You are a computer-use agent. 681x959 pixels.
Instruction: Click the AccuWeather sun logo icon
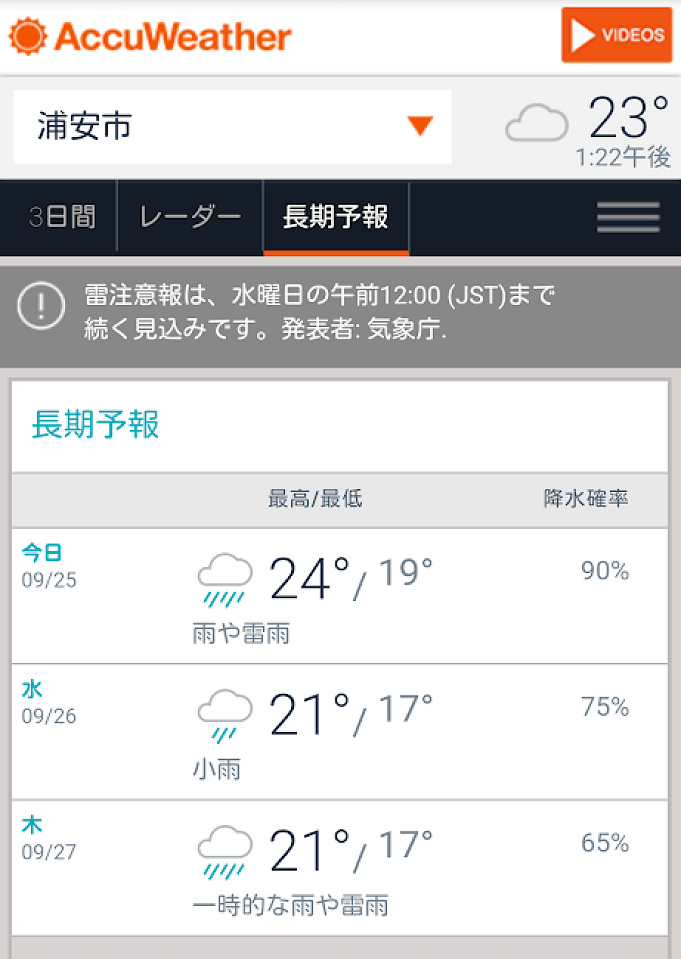tap(28, 37)
